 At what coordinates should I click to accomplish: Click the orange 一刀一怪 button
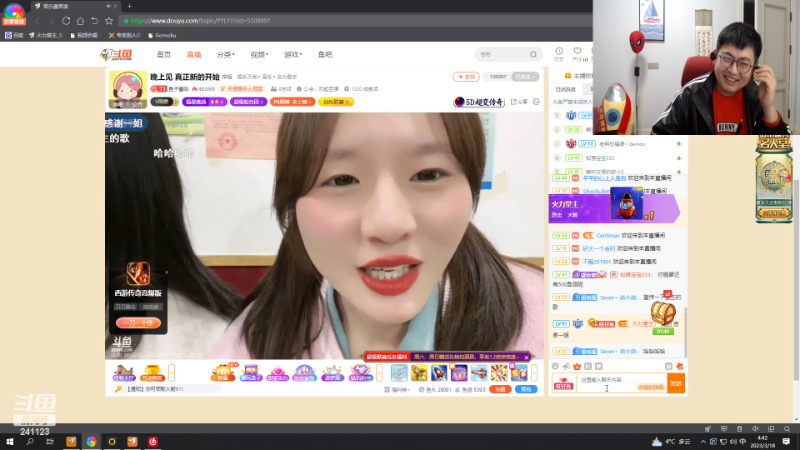click(138, 323)
